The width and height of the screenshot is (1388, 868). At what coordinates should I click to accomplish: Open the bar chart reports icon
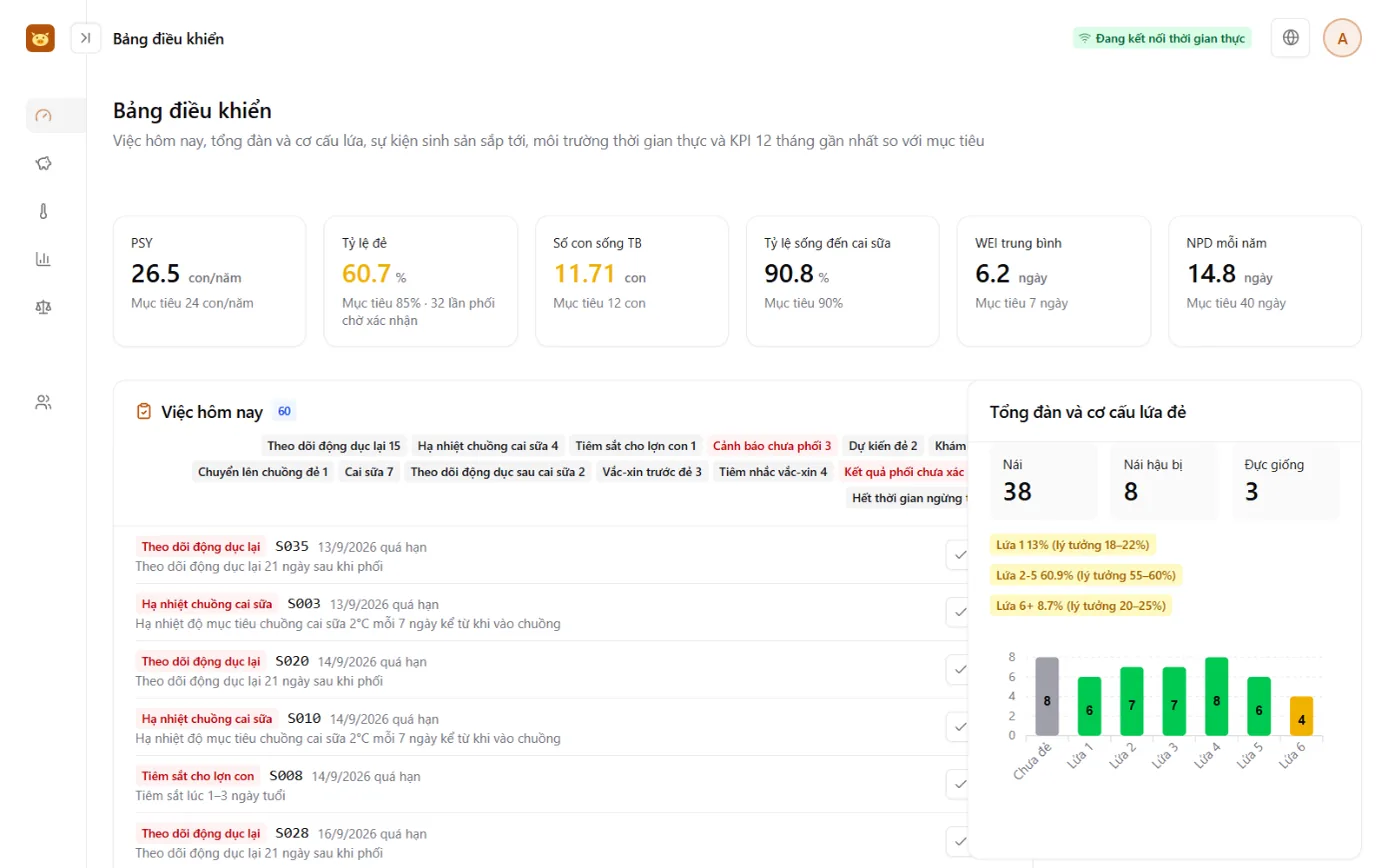coord(43,259)
